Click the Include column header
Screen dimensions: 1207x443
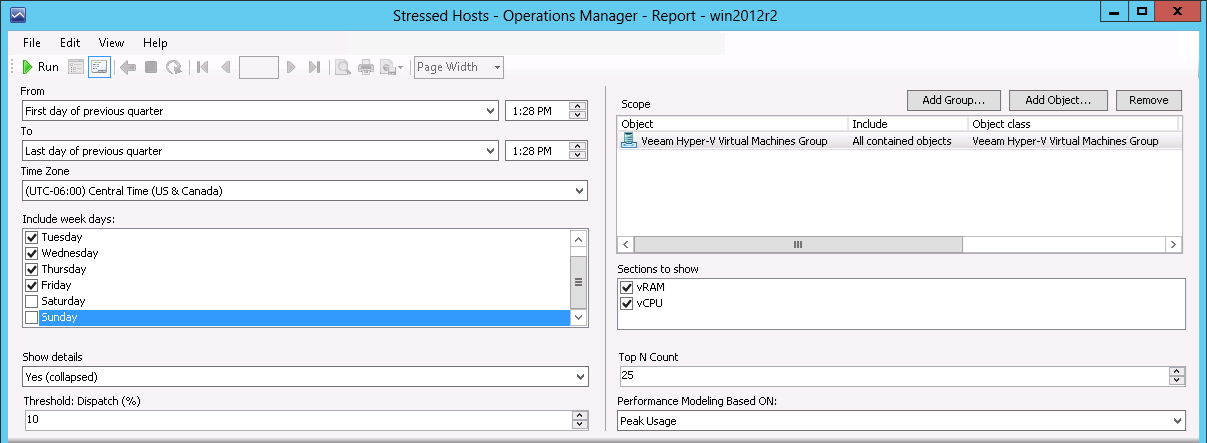(908, 124)
